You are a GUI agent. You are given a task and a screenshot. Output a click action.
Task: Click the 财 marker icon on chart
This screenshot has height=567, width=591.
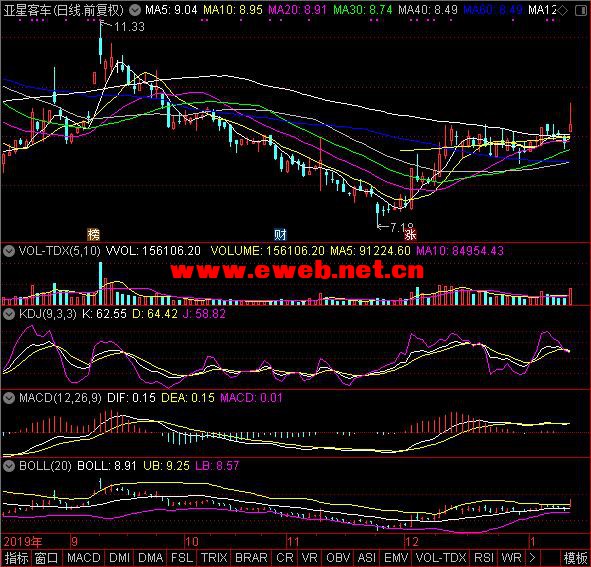tap(280, 234)
